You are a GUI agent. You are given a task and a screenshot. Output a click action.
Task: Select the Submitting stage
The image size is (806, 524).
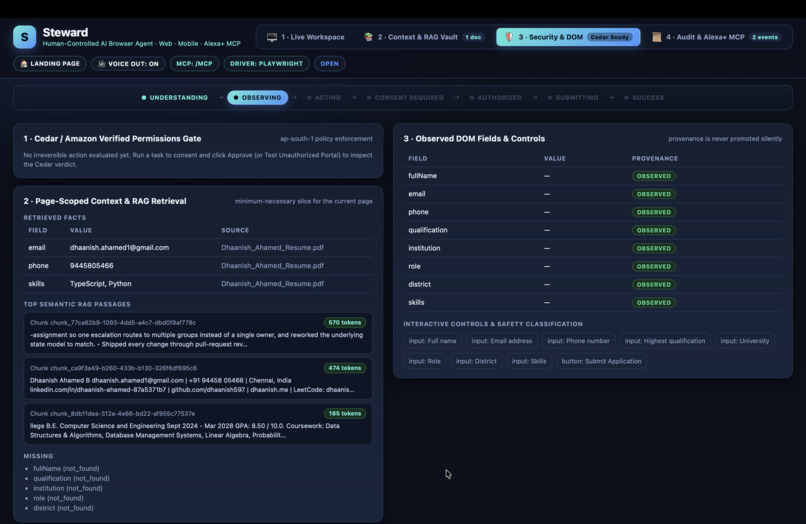pos(573,98)
